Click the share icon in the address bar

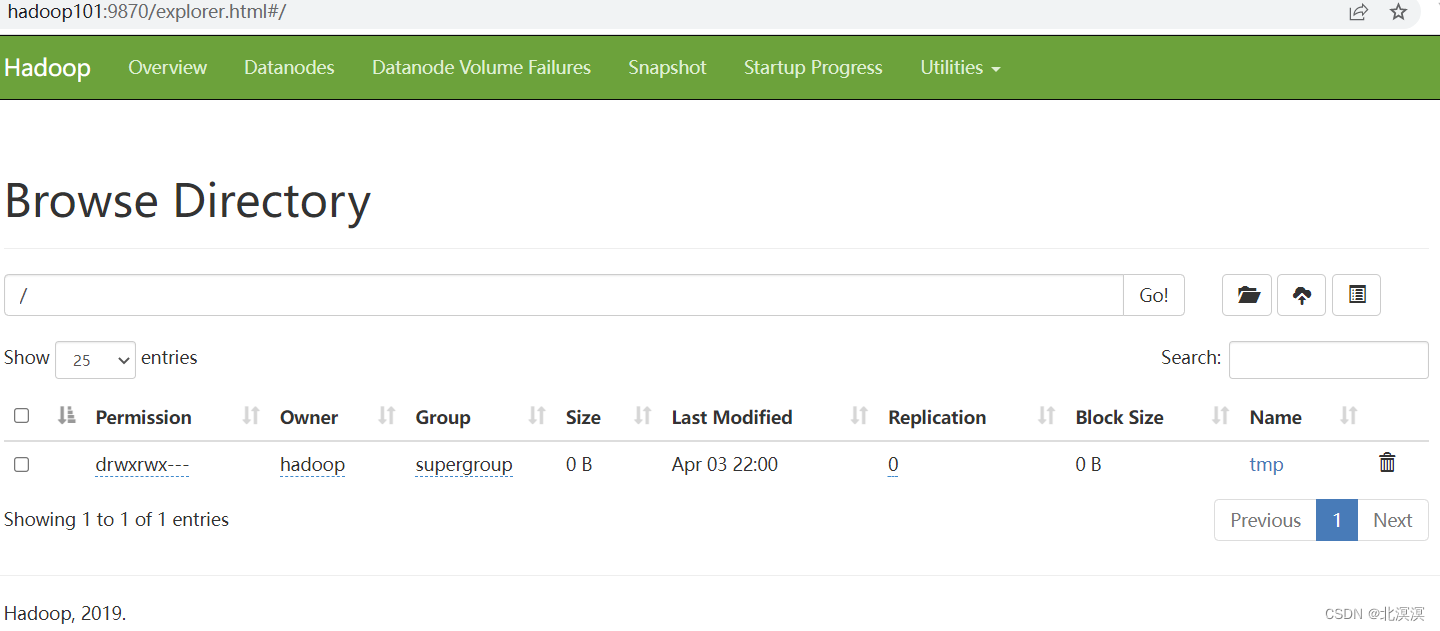click(x=1358, y=12)
